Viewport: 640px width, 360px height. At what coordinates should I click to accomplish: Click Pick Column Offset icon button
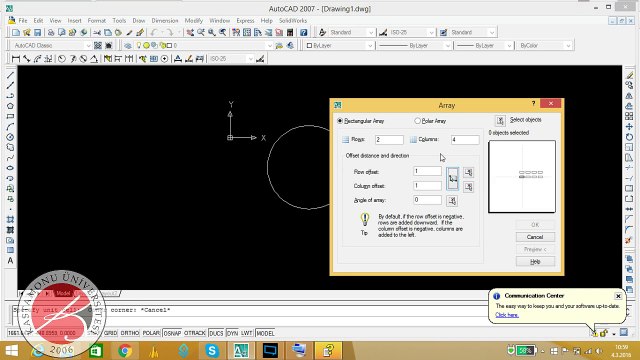tap(469, 187)
